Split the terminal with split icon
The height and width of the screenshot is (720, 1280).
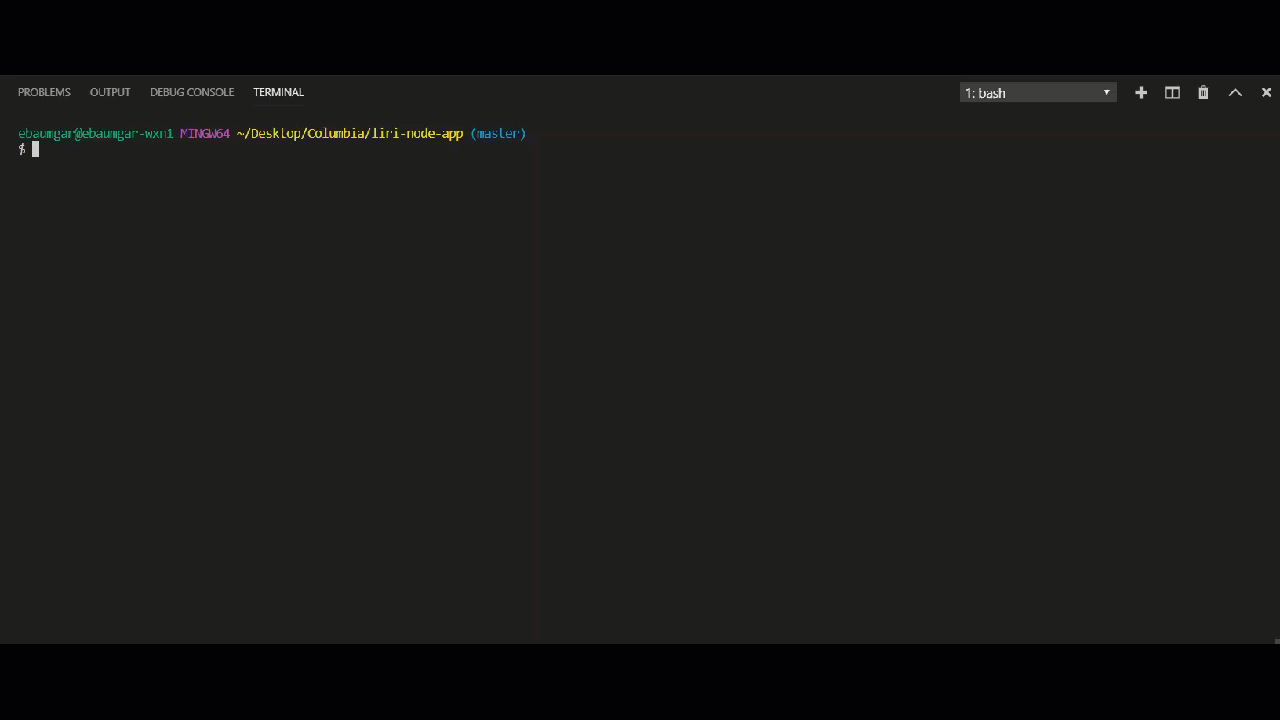[1172, 92]
